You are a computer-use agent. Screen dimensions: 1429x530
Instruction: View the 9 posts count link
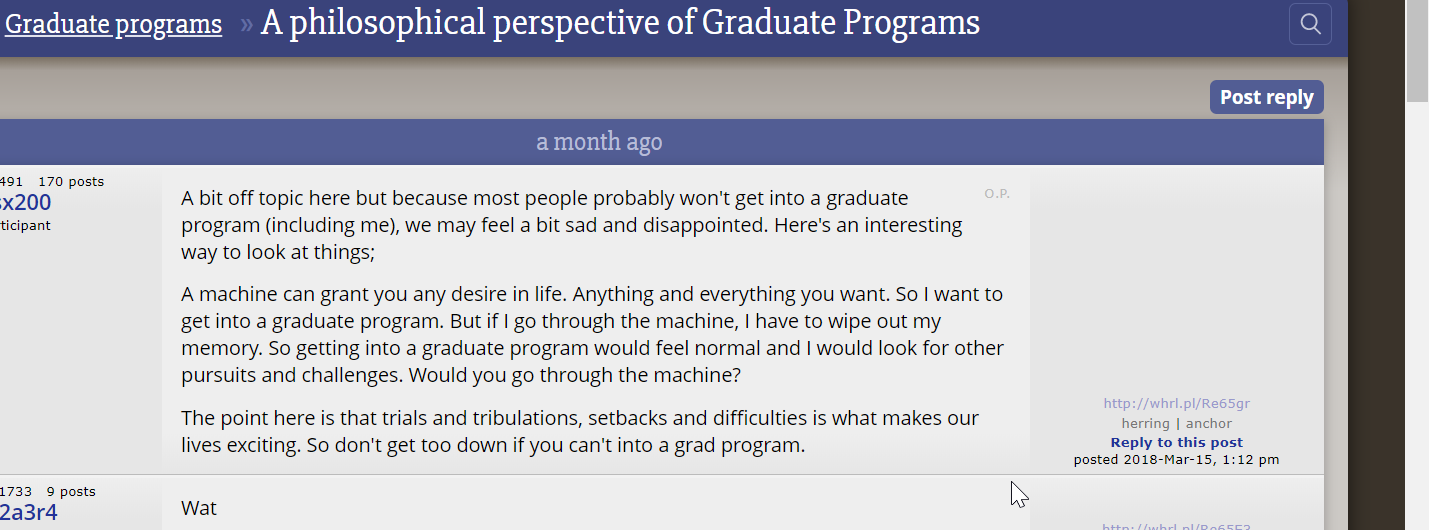pyautogui.click(x=71, y=491)
